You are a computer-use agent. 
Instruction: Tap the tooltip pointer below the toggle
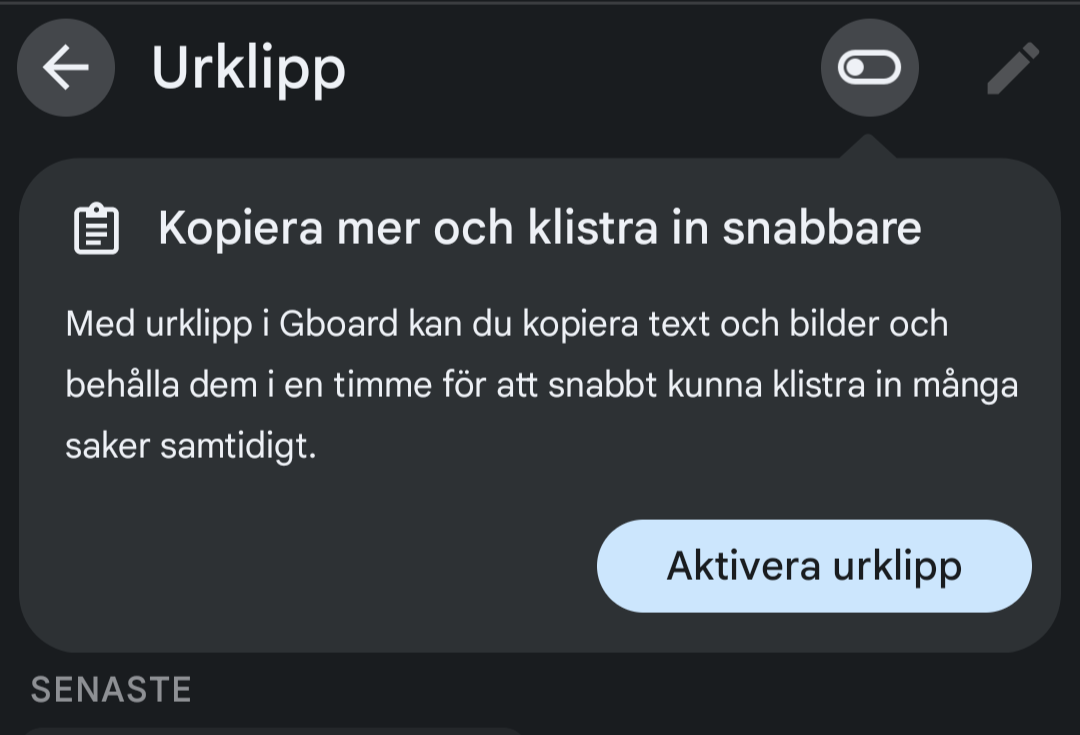pyautogui.click(x=868, y=146)
